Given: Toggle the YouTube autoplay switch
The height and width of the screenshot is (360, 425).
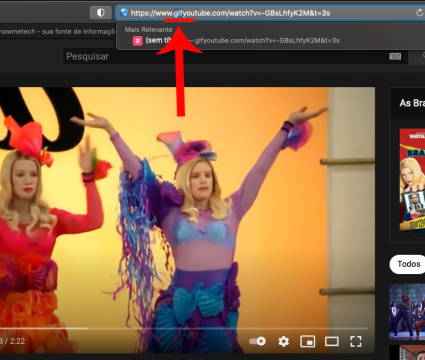Looking at the screenshot, I should pyautogui.click(x=257, y=341).
